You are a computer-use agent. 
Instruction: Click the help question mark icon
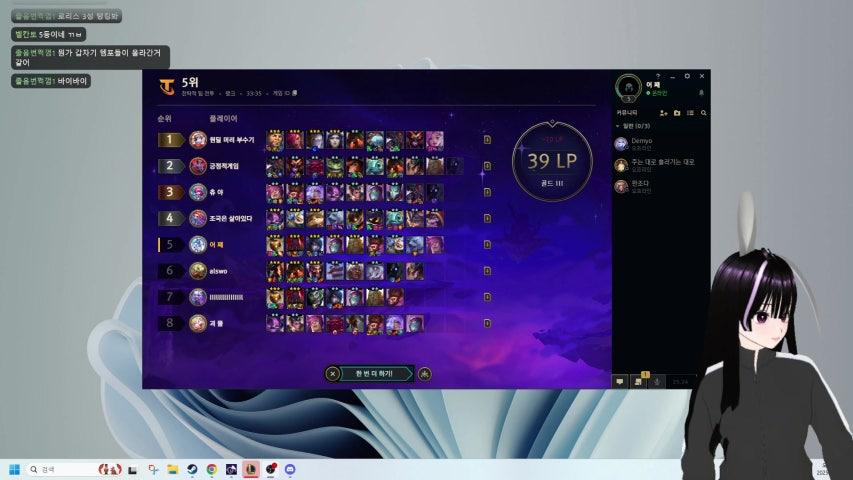pos(658,76)
